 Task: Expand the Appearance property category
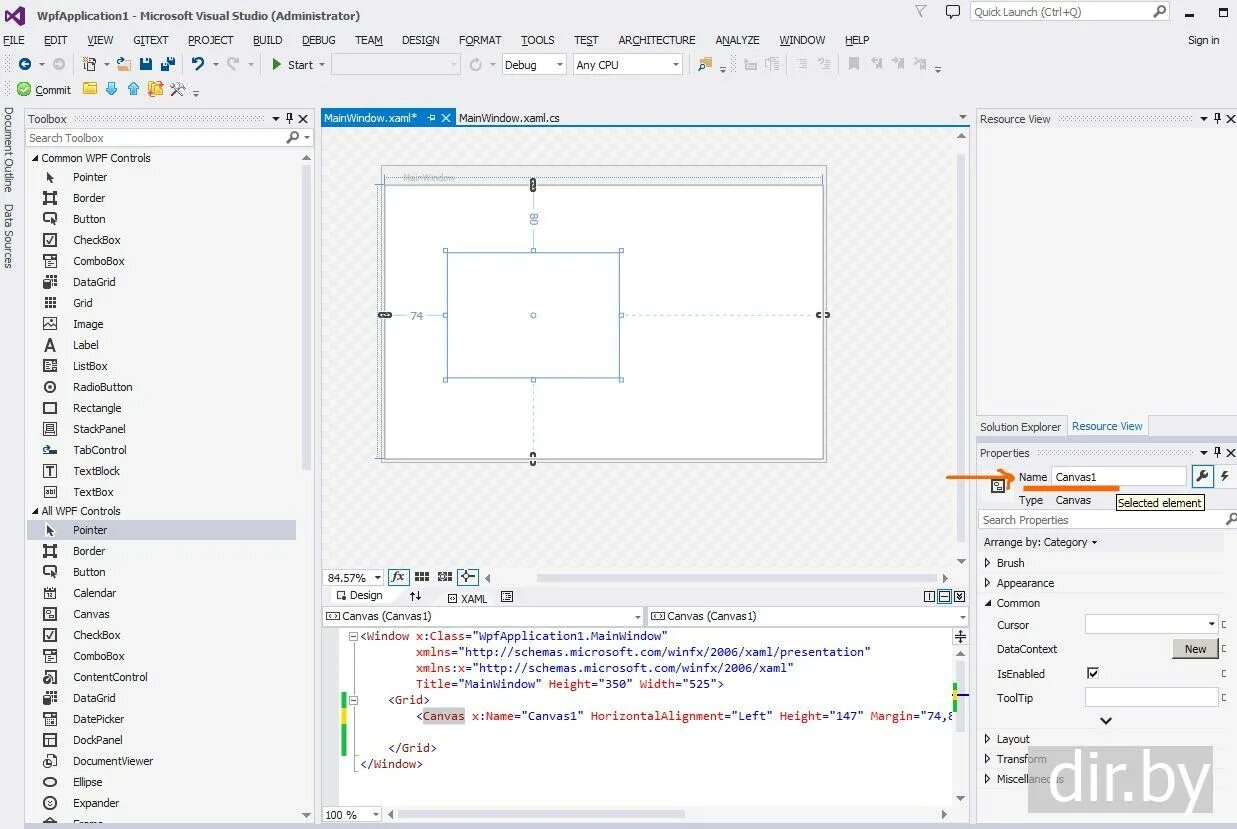coord(988,583)
